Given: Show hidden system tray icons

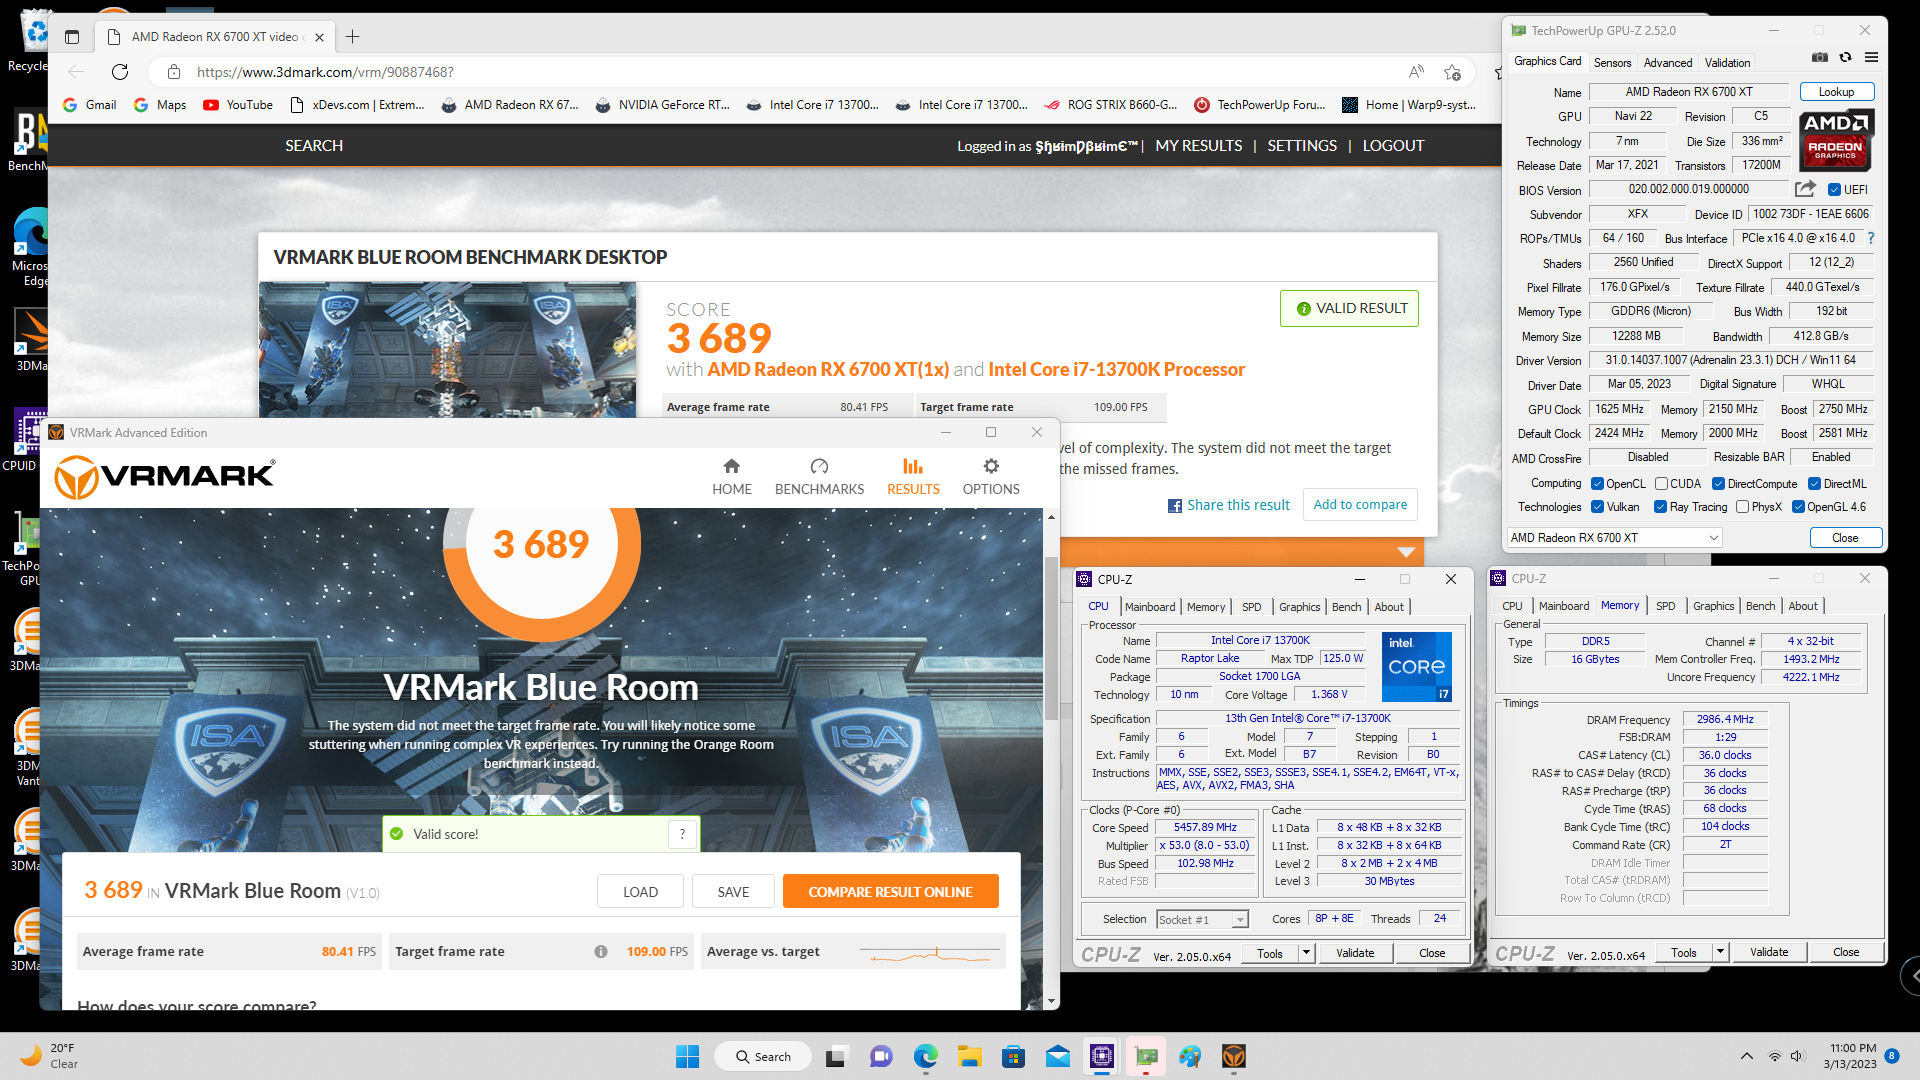Looking at the screenshot, I should click(1746, 1056).
